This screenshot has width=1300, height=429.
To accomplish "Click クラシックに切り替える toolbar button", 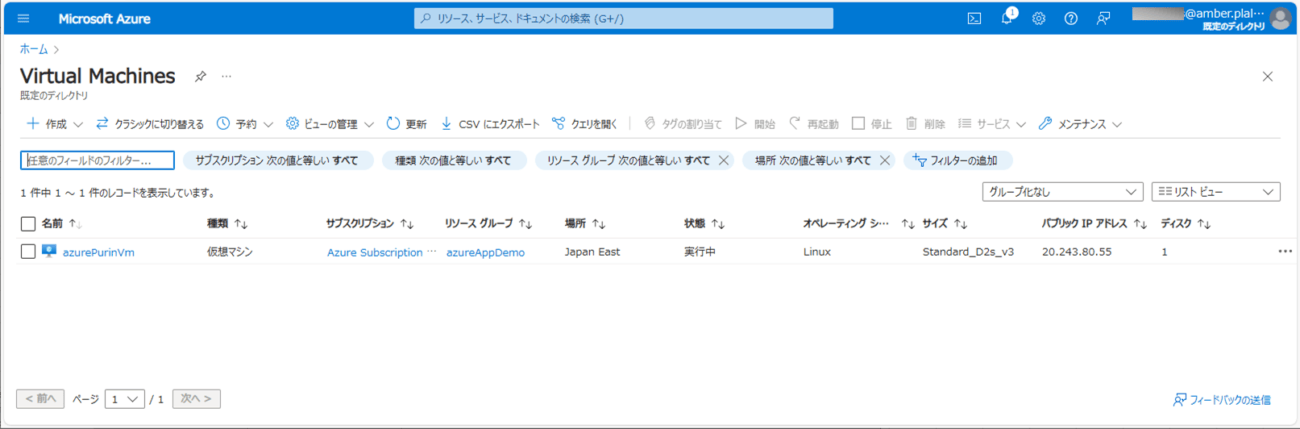I will click(x=150, y=124).
